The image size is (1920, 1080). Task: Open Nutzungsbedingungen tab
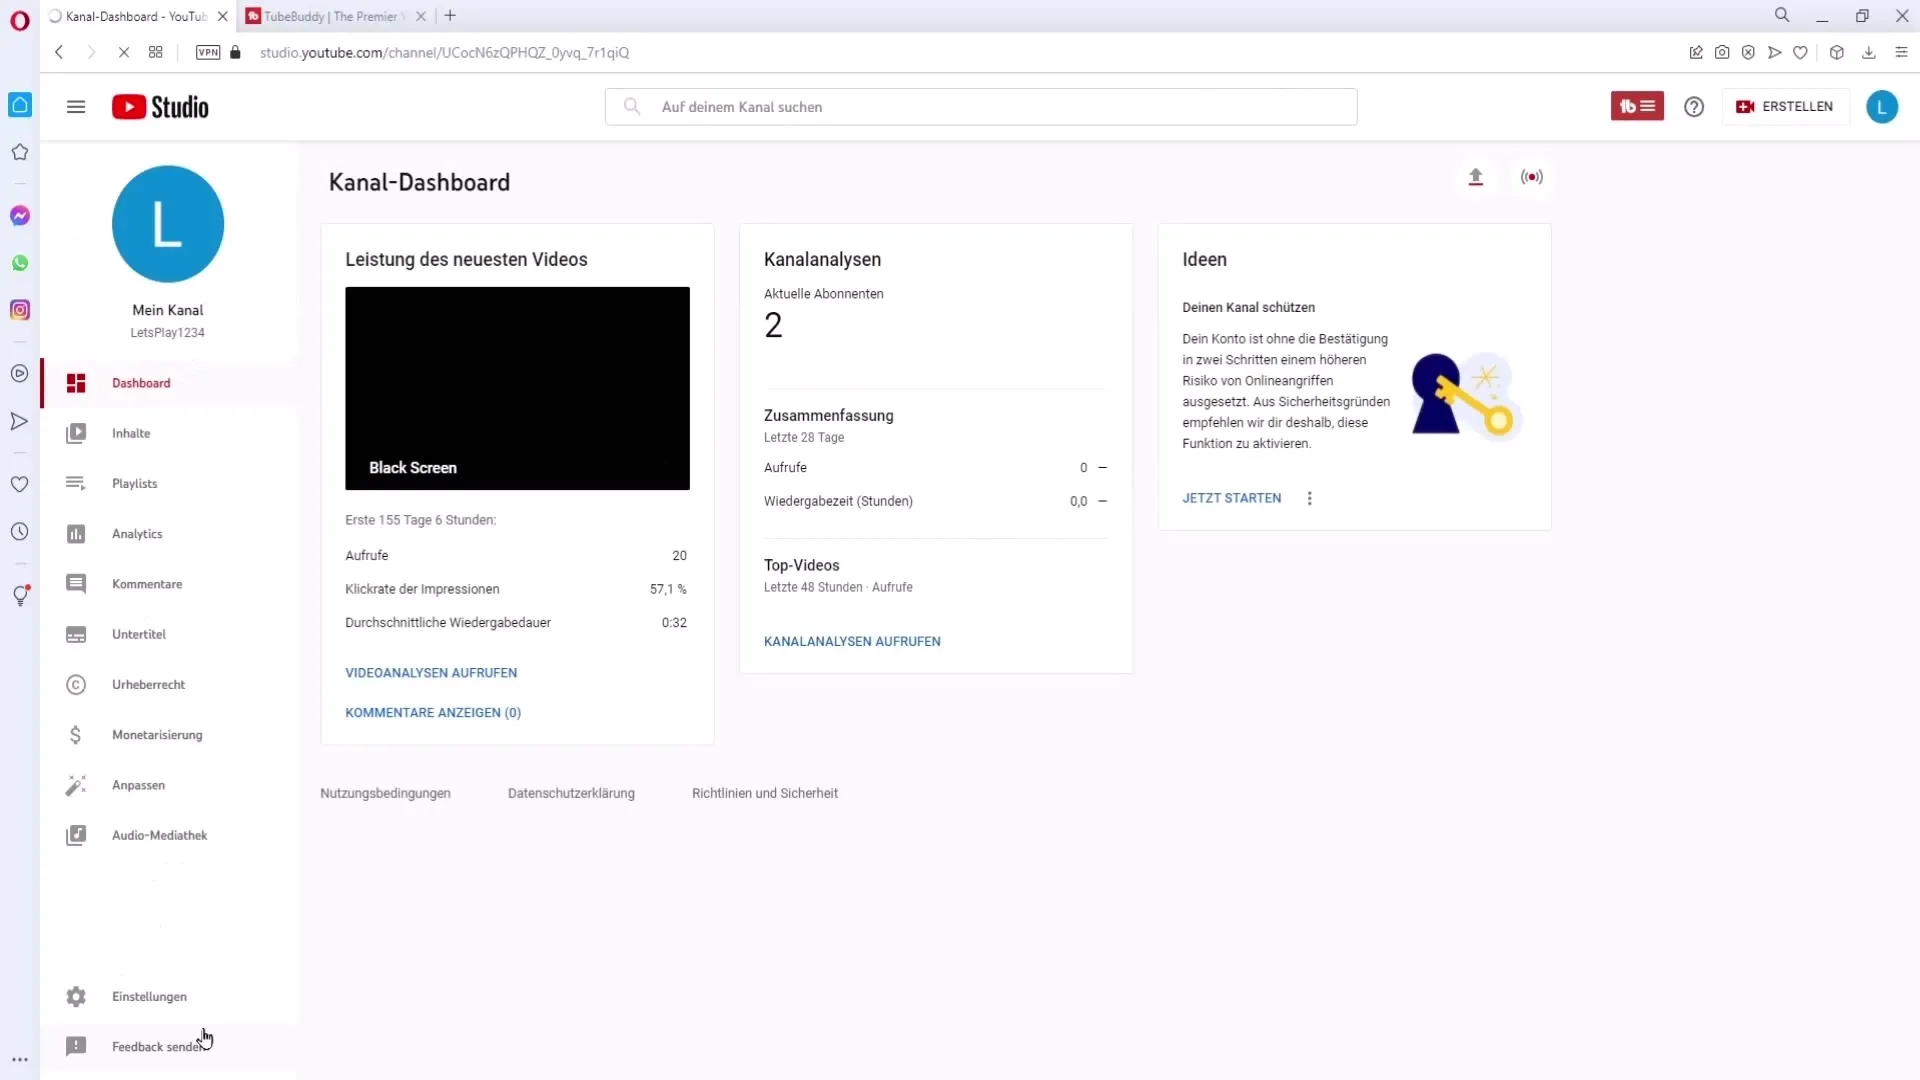[x=385, y=794]
